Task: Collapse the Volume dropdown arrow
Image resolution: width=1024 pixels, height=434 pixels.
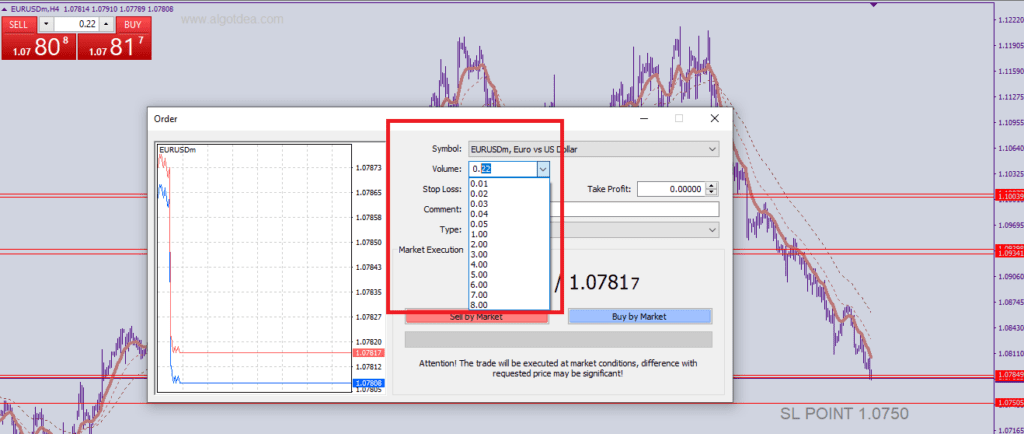Action: coord(543,169)
